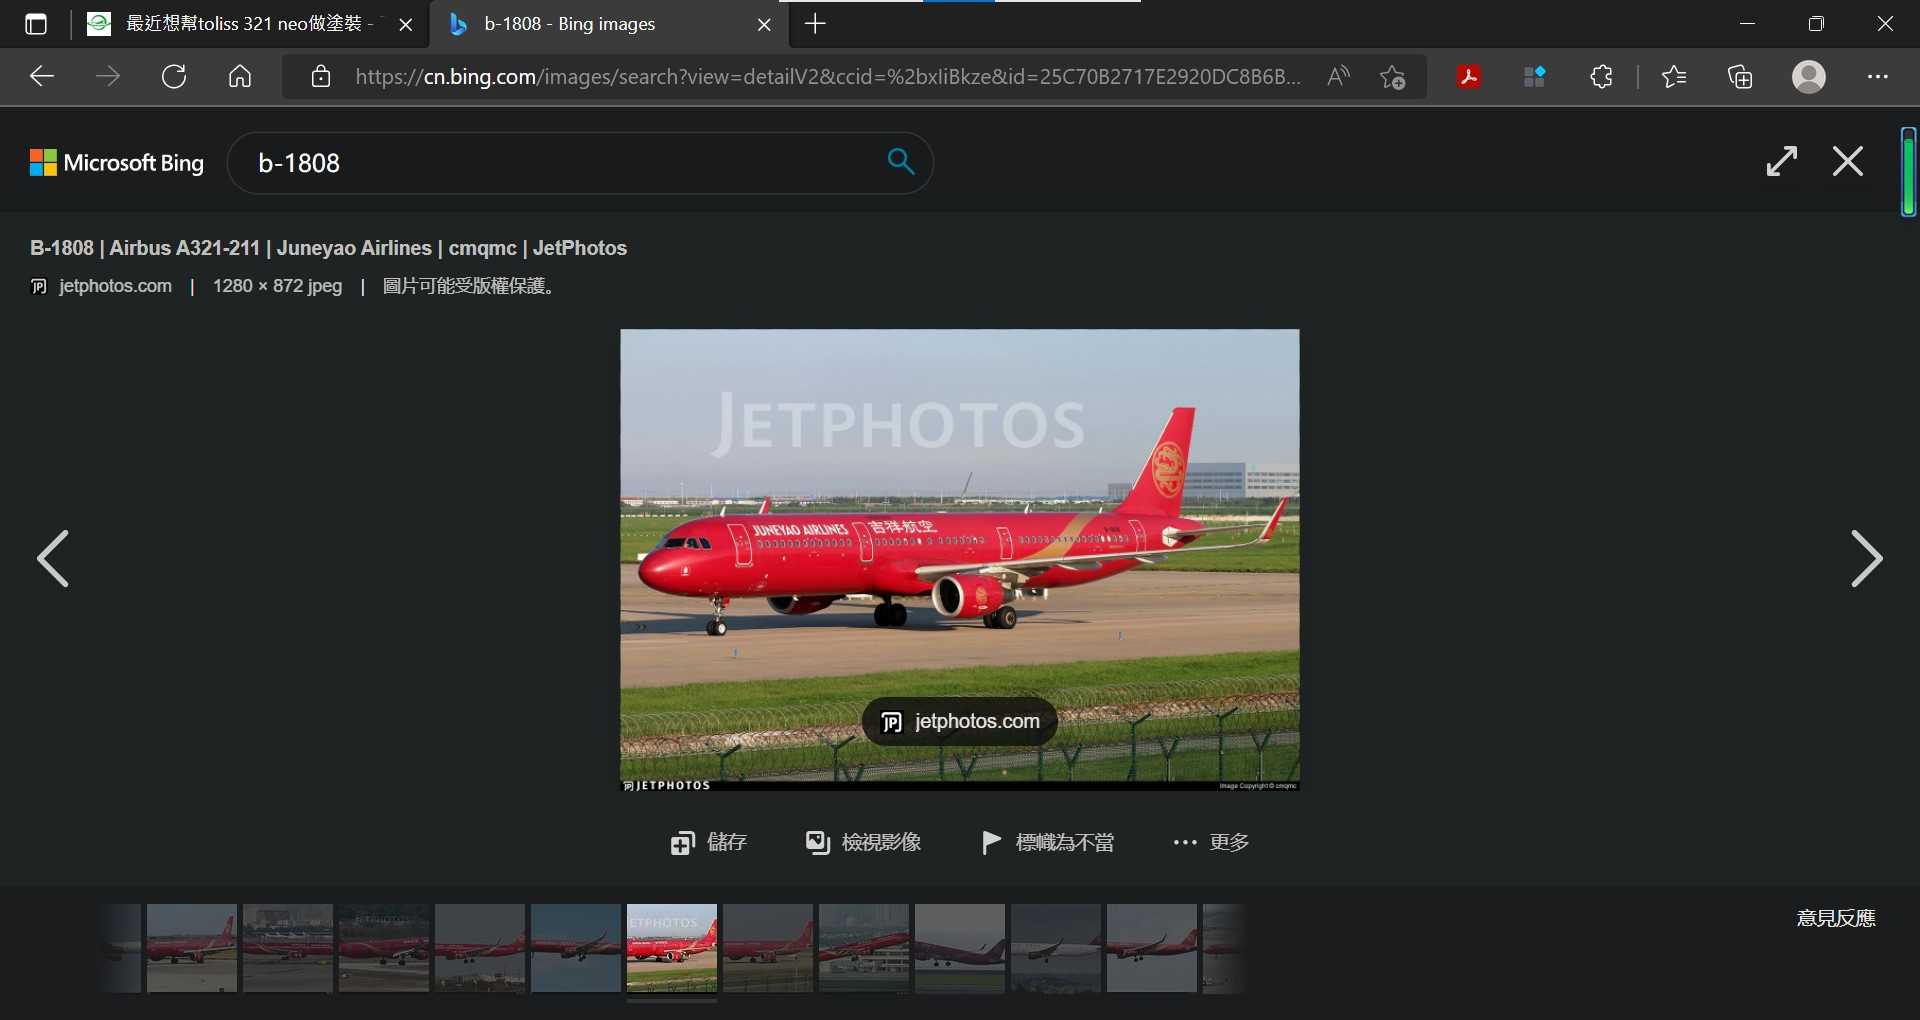Viewport: 1920px width, 1020px height.
Task: Open Settings and more menu
Action: (x=1878, y=77)
